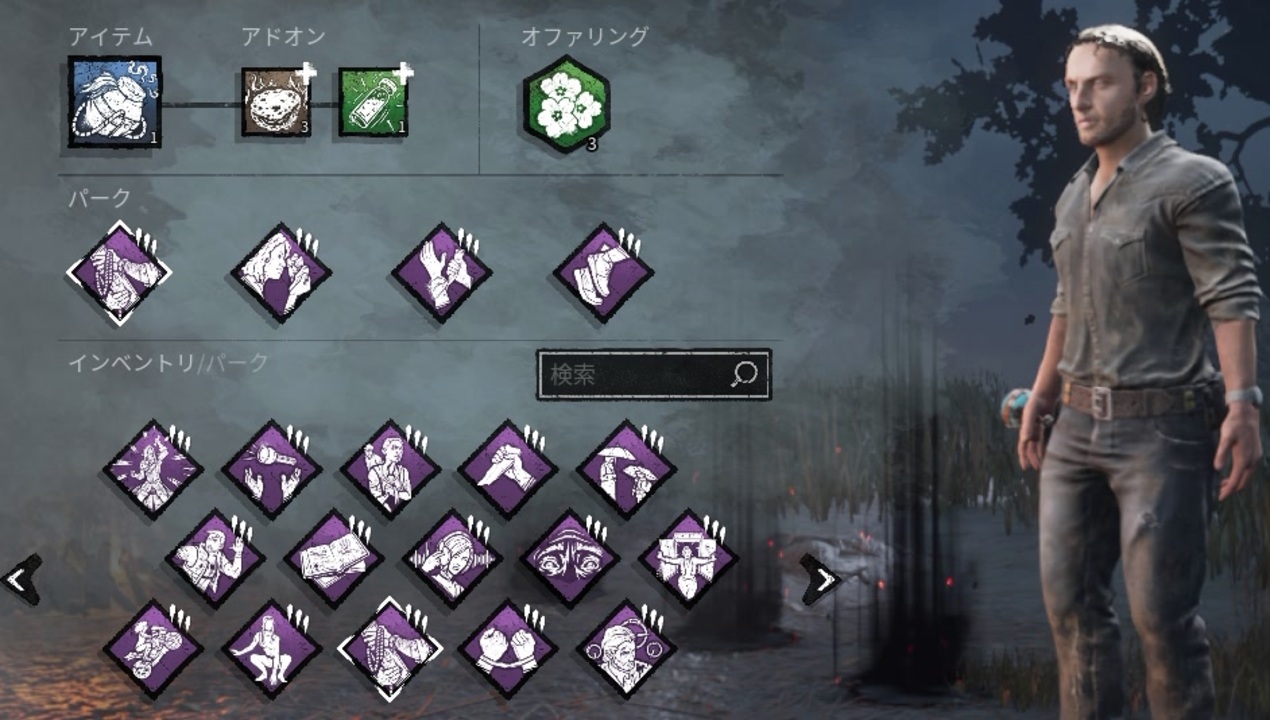This screenshot has width=1270, height=720.
Task: Go to previous perk inventory page
Action: pyautogui.click(x=22, y=578)
